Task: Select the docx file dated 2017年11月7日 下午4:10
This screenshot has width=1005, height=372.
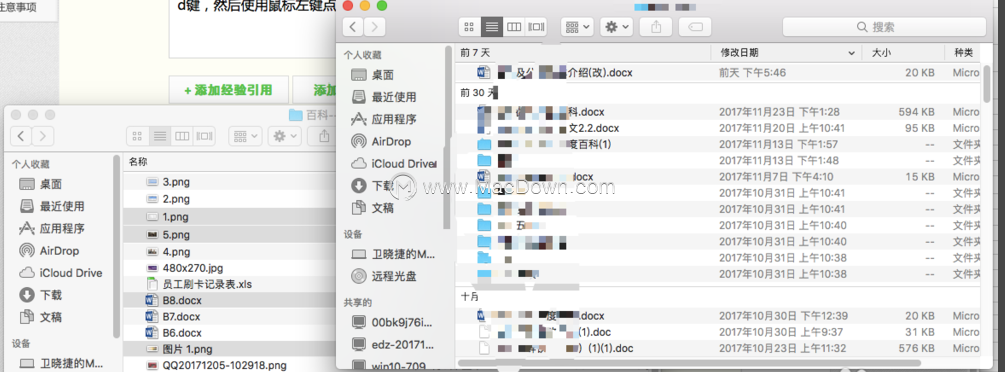Action: click(718, 176)
